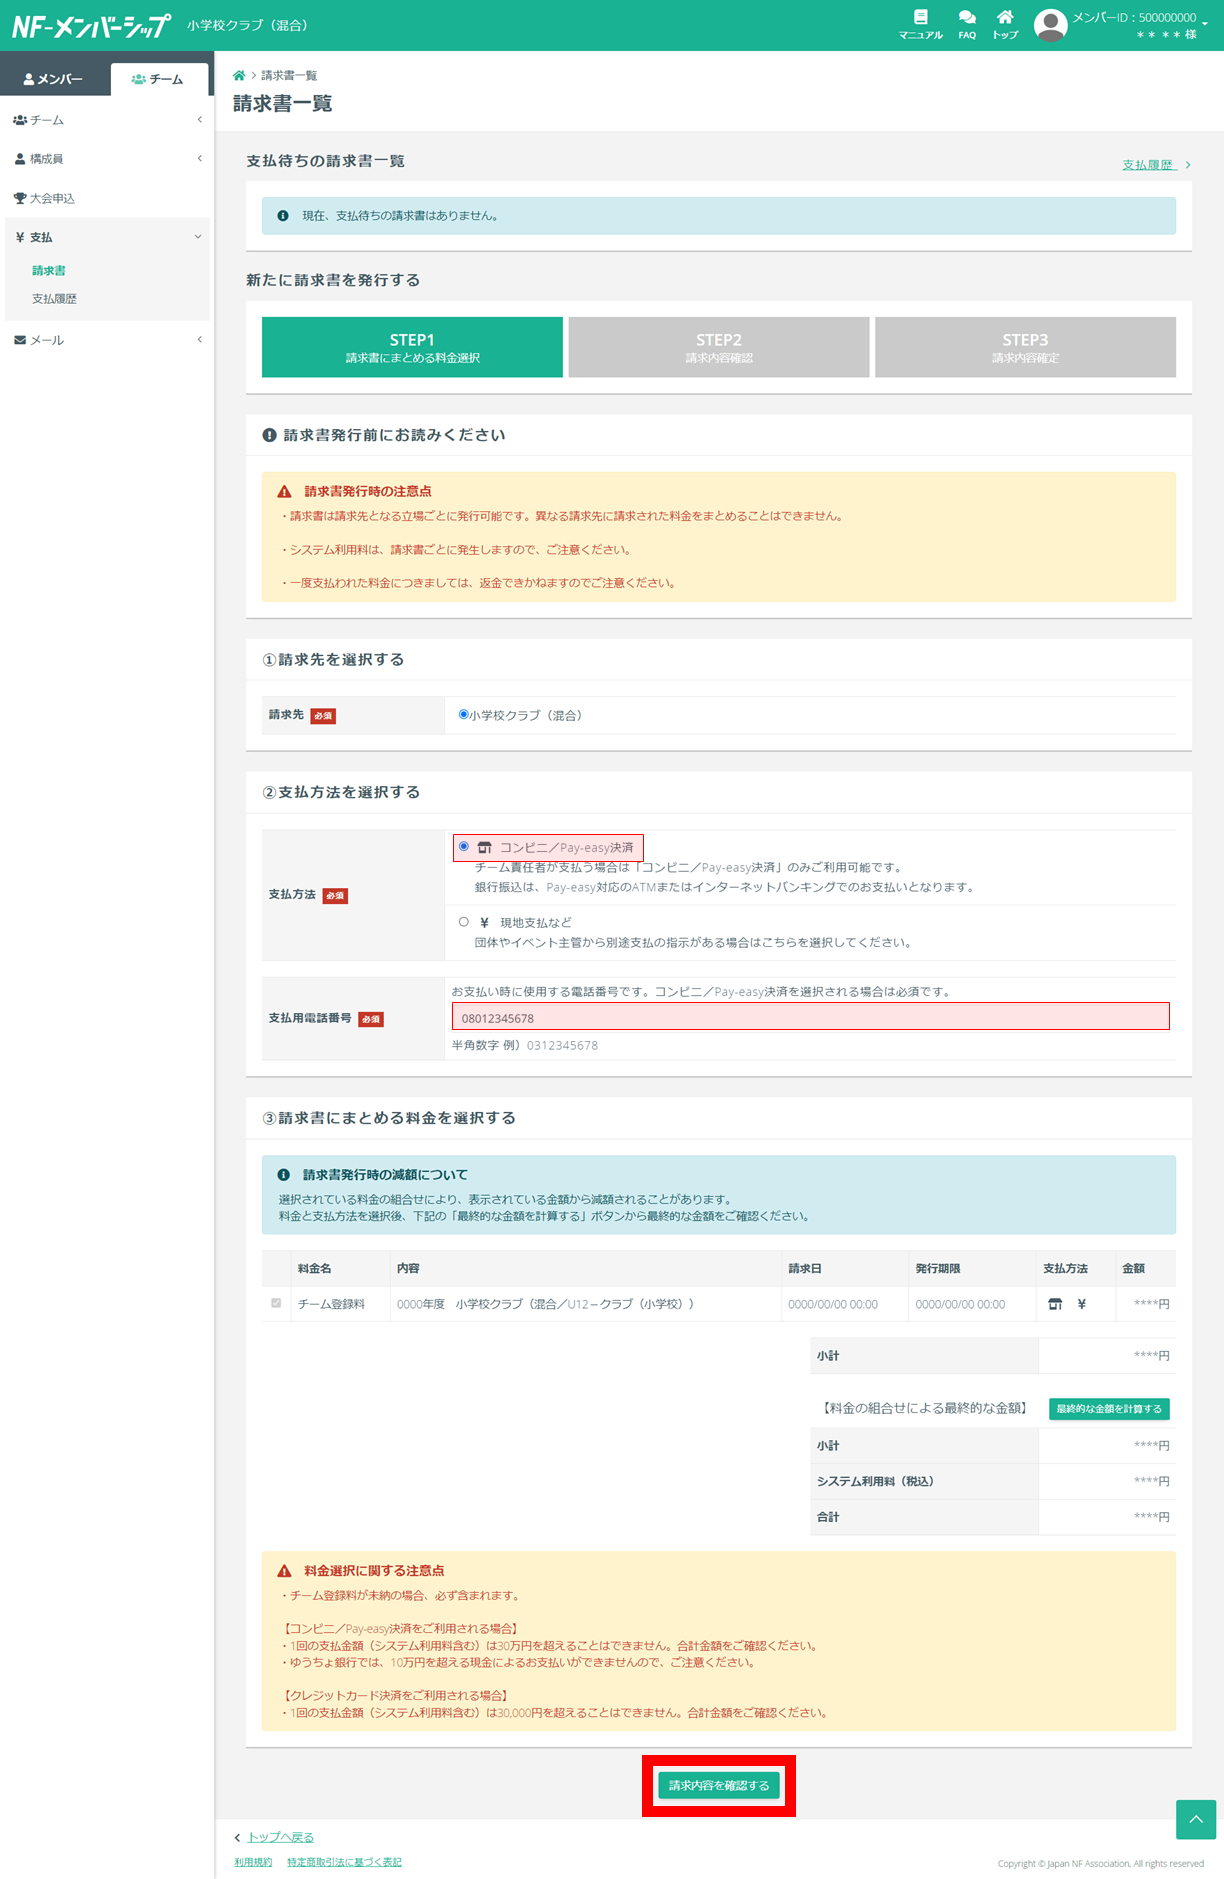1224x1879 pixels.
Task: Click the store icon beside コンビニ／Pay-easy決済
Action: [x=485, y=847]
